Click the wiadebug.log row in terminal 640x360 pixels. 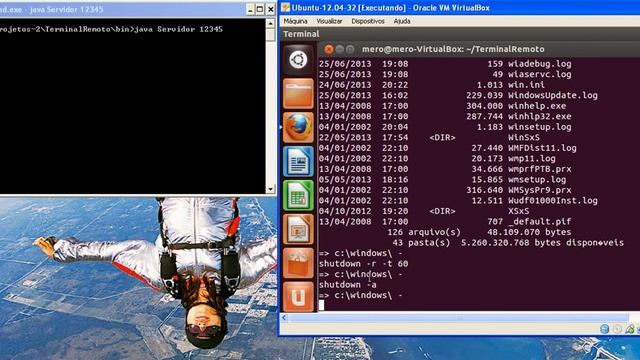[445, 64]
